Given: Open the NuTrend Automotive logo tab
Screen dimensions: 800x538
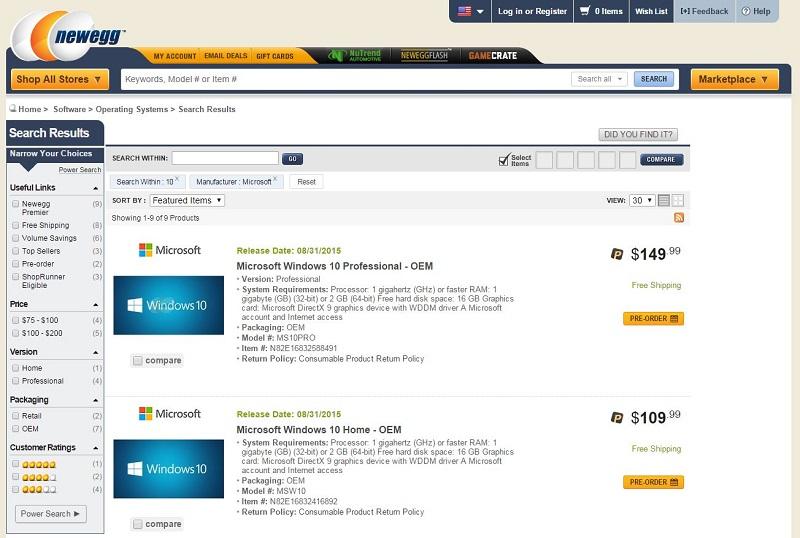Looking at the screenshot, I should coord(355,56).
